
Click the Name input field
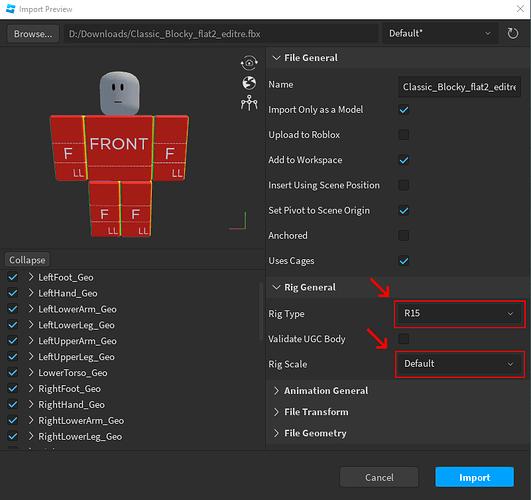point(459,87)
